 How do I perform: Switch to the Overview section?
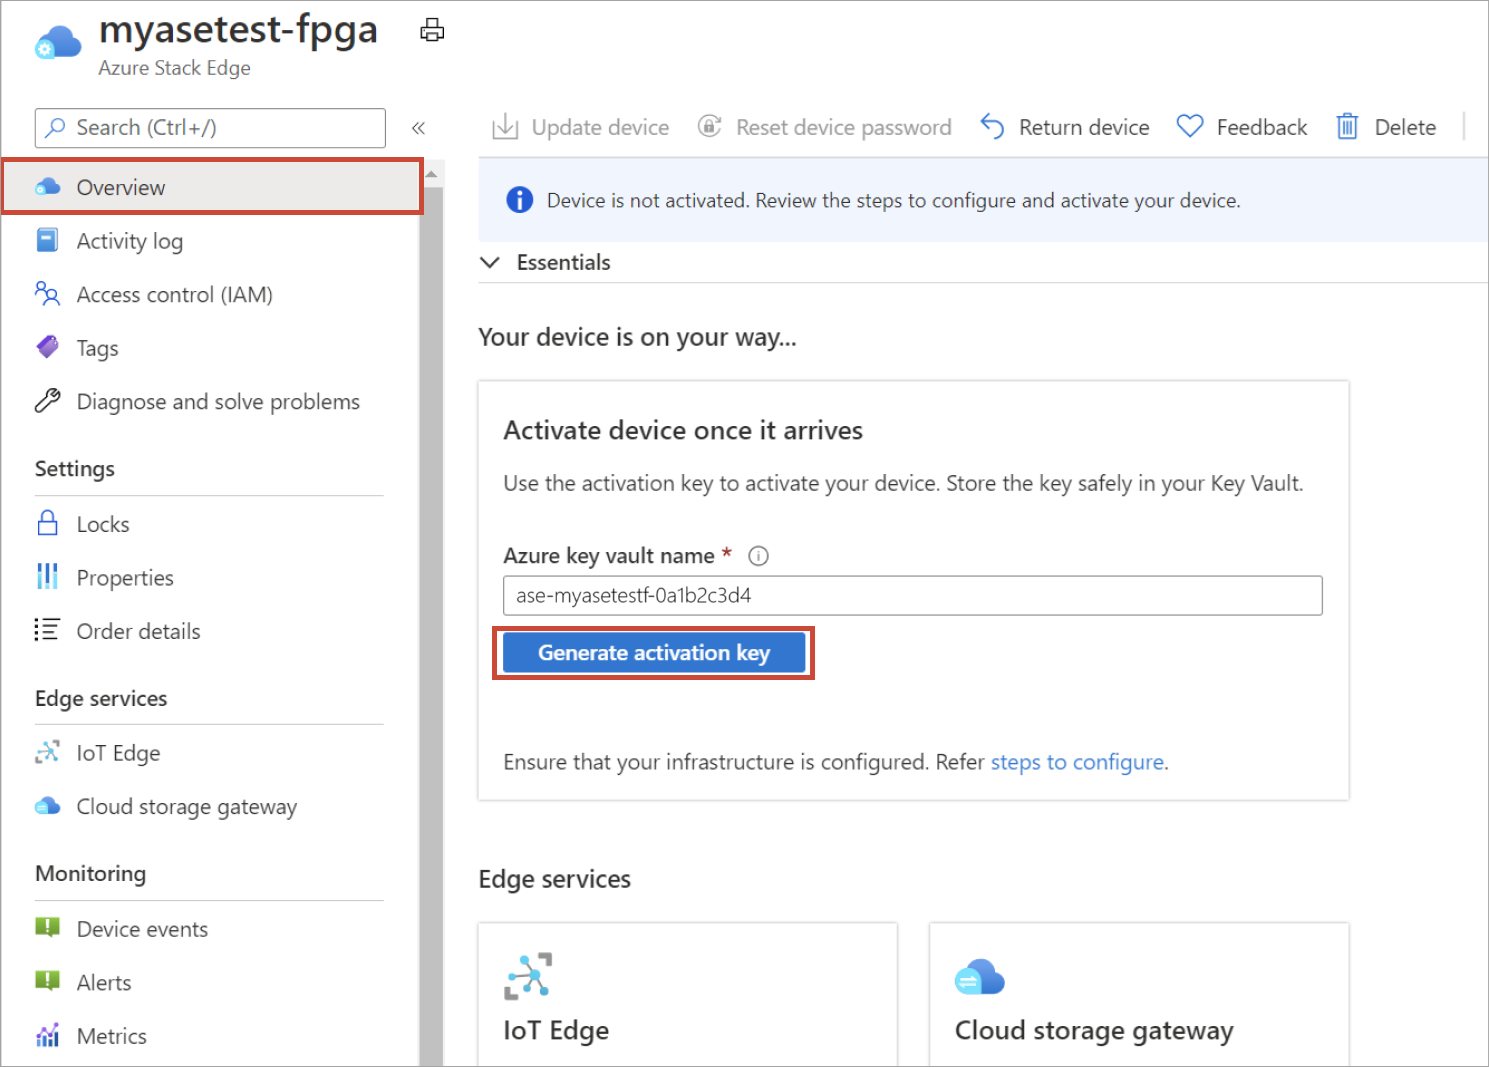click(x=120, y=187)
